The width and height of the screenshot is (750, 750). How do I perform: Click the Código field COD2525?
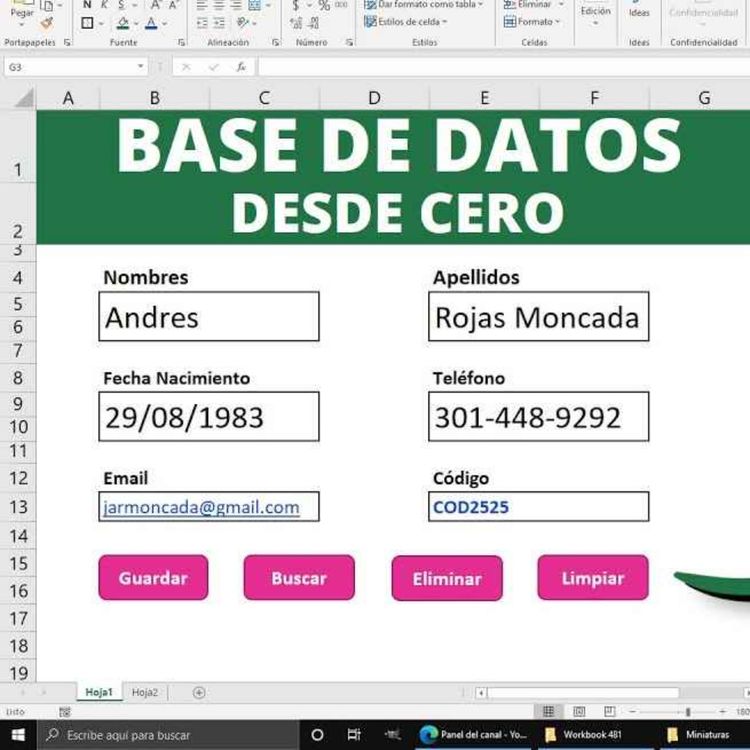click(x=539, y=507)
